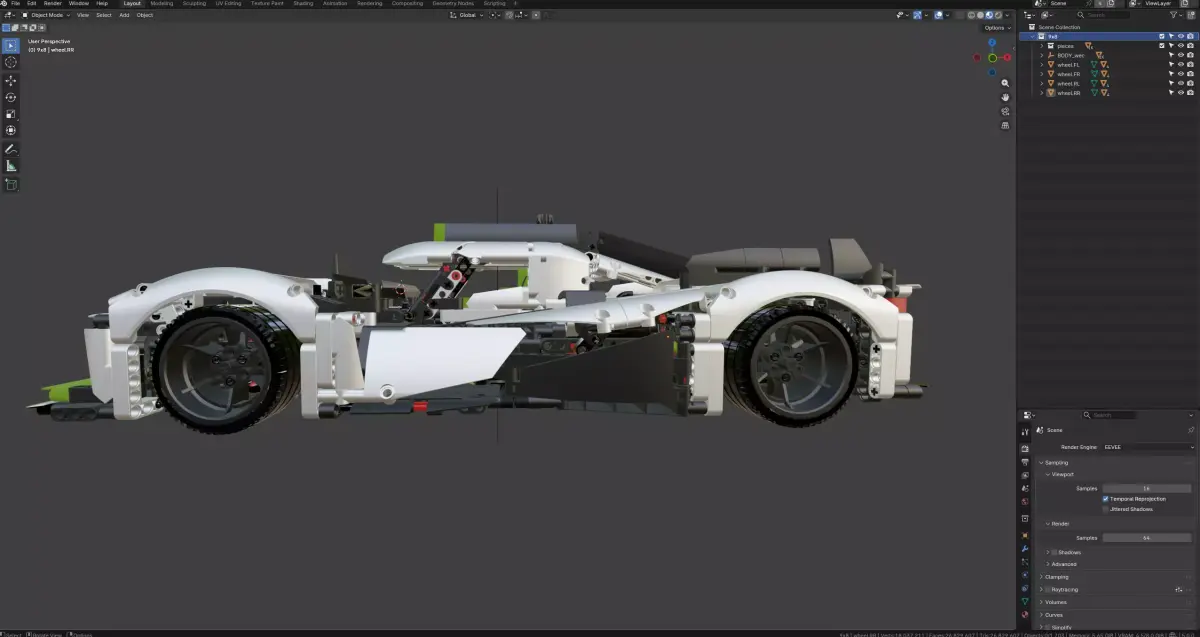The height and width of the screenshot is (637, 1200).
Task: Open the Global transform orientation dropdown
Action: 466,15
